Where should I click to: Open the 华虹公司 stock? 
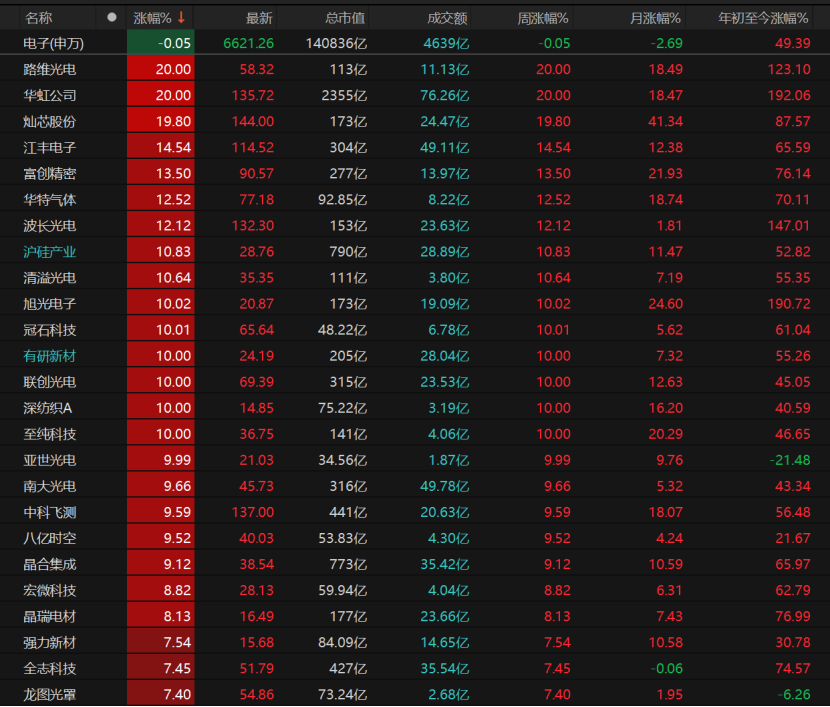point(50,95)
